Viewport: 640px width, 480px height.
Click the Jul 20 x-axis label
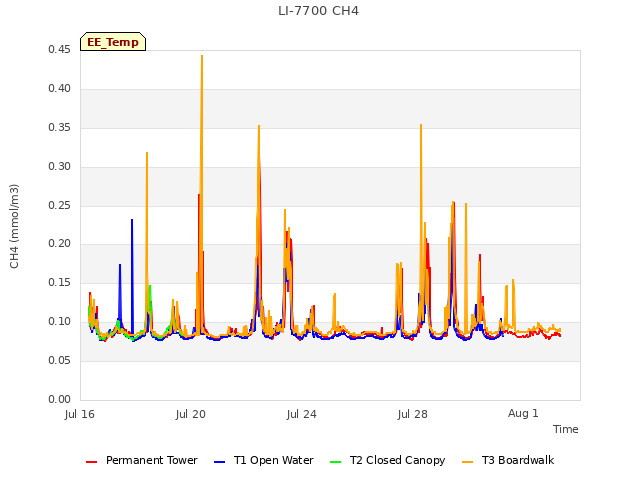(x=191, y=414)
